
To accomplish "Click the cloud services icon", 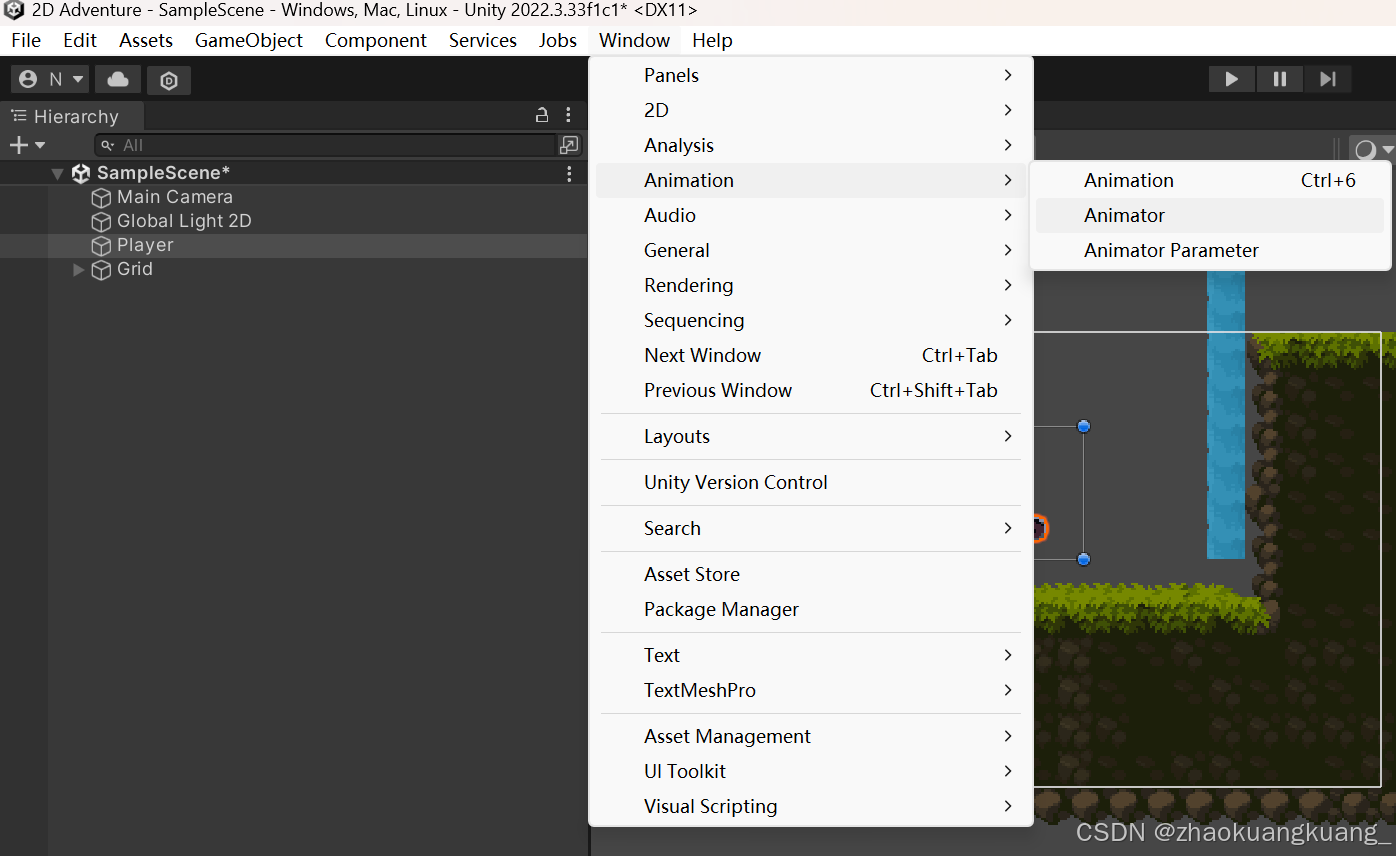I will click(x=118, y=79).
